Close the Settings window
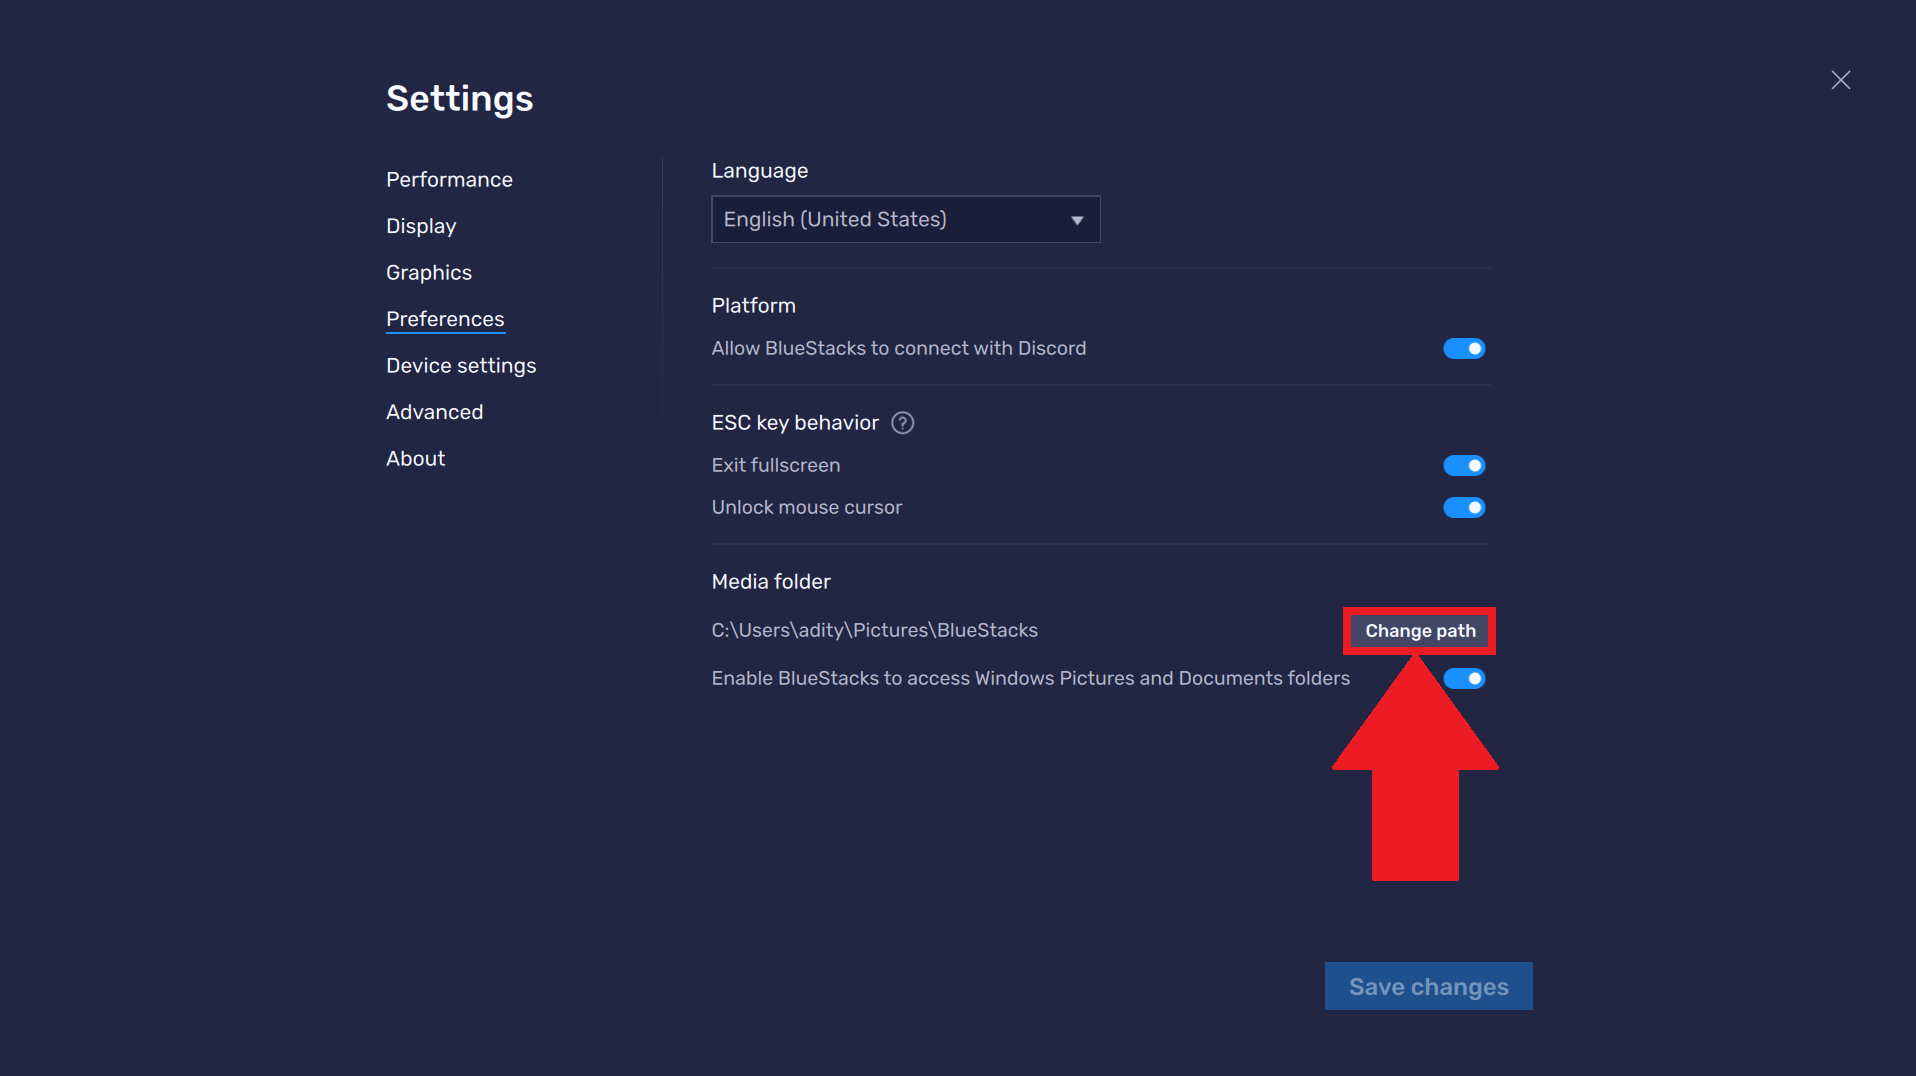1916x1076 pixels. point(1840,80)
